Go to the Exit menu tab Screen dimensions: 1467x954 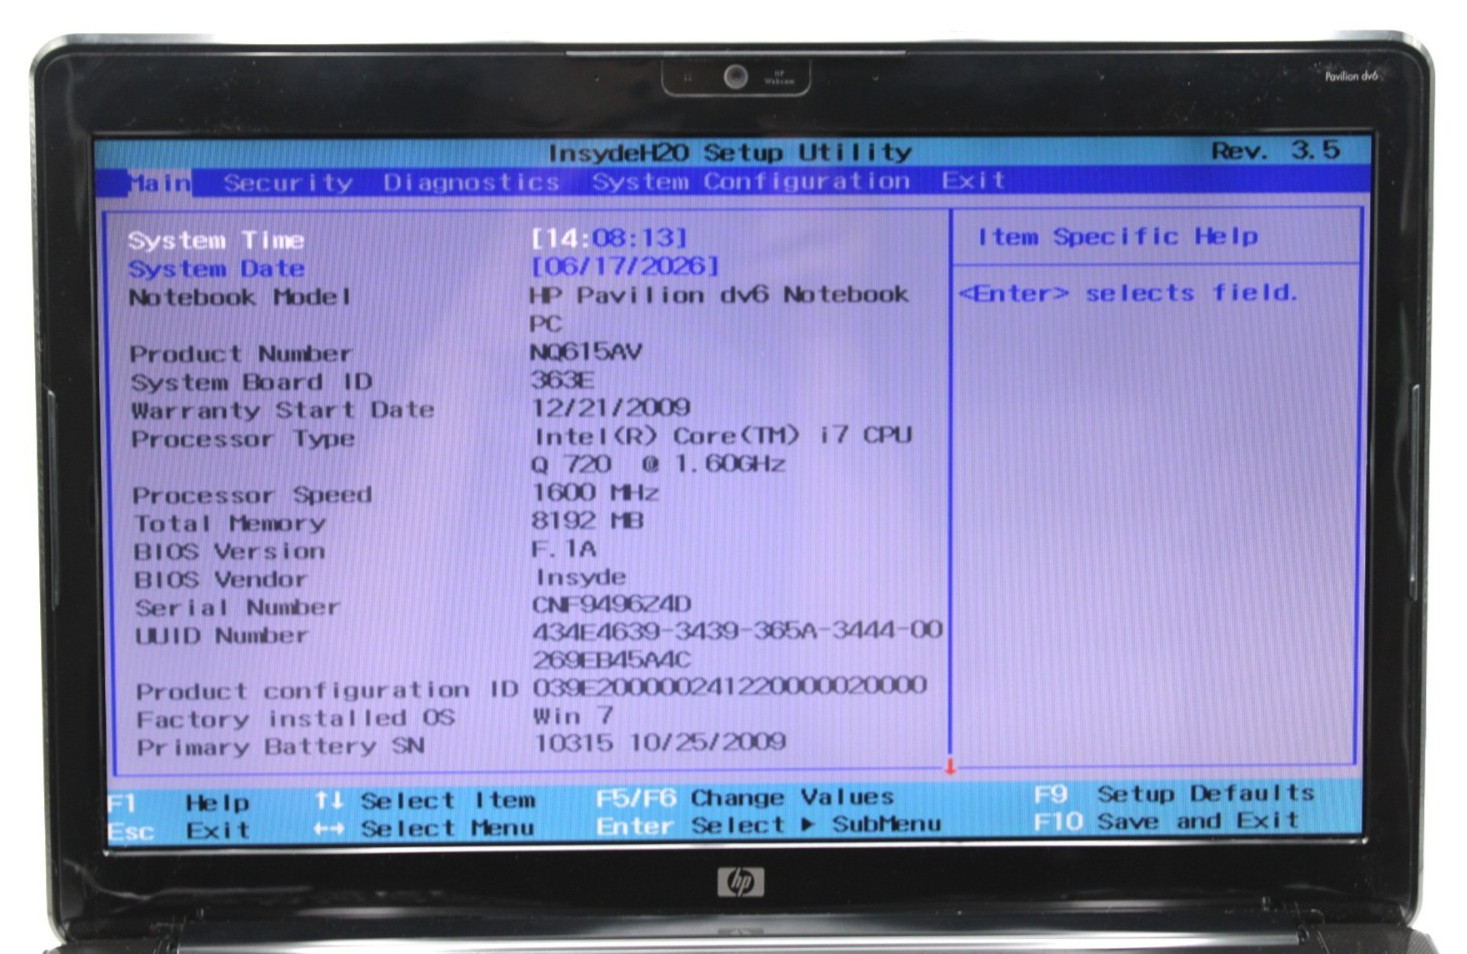[973, 180]
